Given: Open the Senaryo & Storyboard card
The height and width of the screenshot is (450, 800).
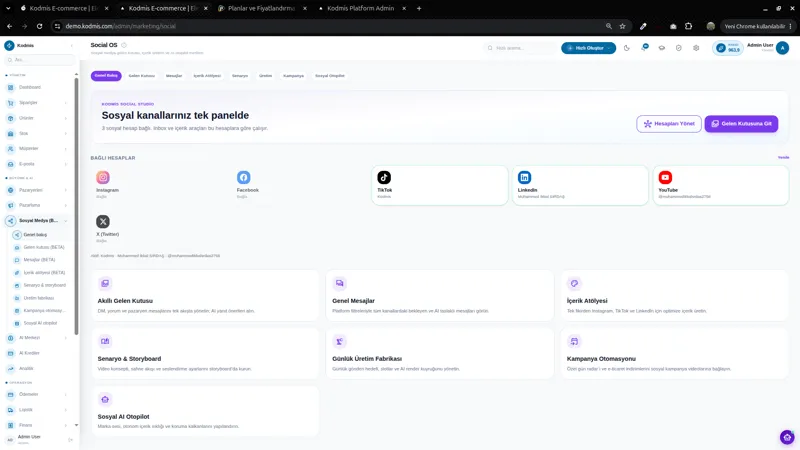Looking at the screenshot, I should pos(205,354).
